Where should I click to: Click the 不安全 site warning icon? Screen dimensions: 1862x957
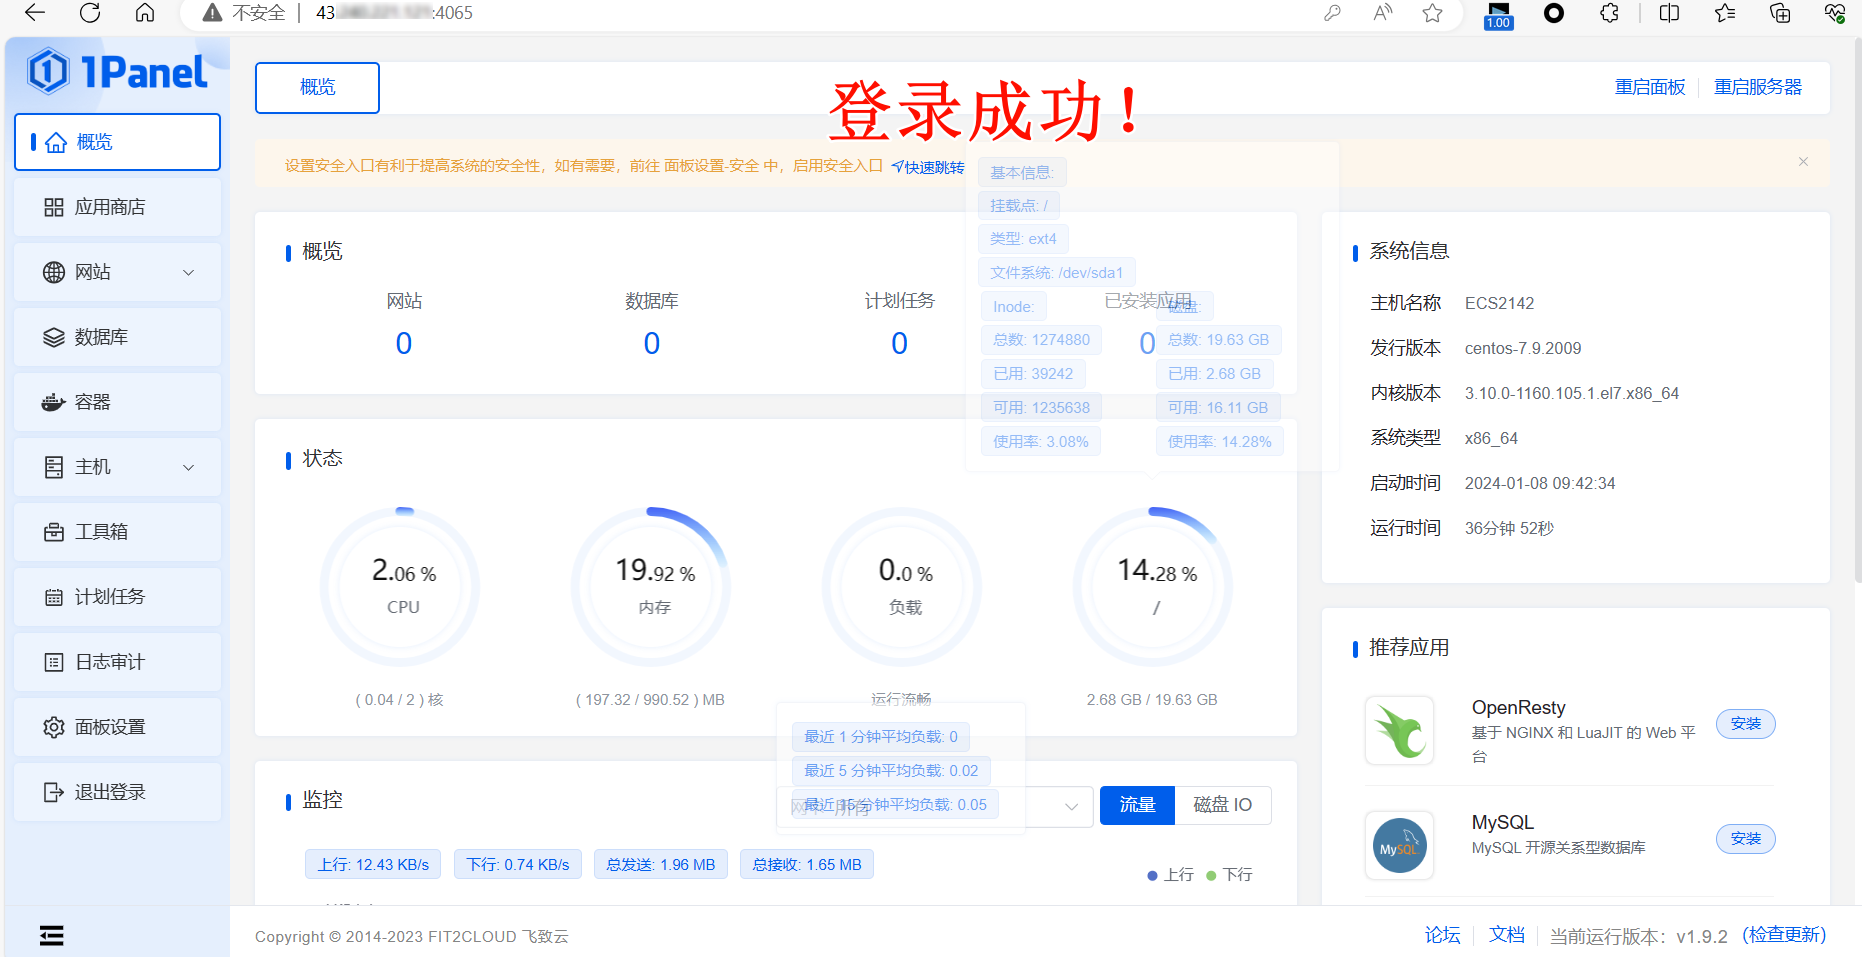[212, 13]
